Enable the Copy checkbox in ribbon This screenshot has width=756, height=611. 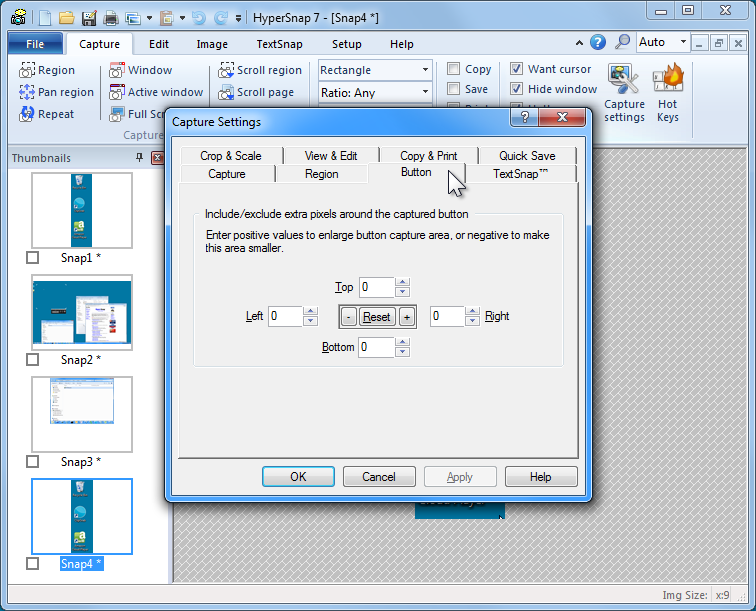[x=454, y=69]
